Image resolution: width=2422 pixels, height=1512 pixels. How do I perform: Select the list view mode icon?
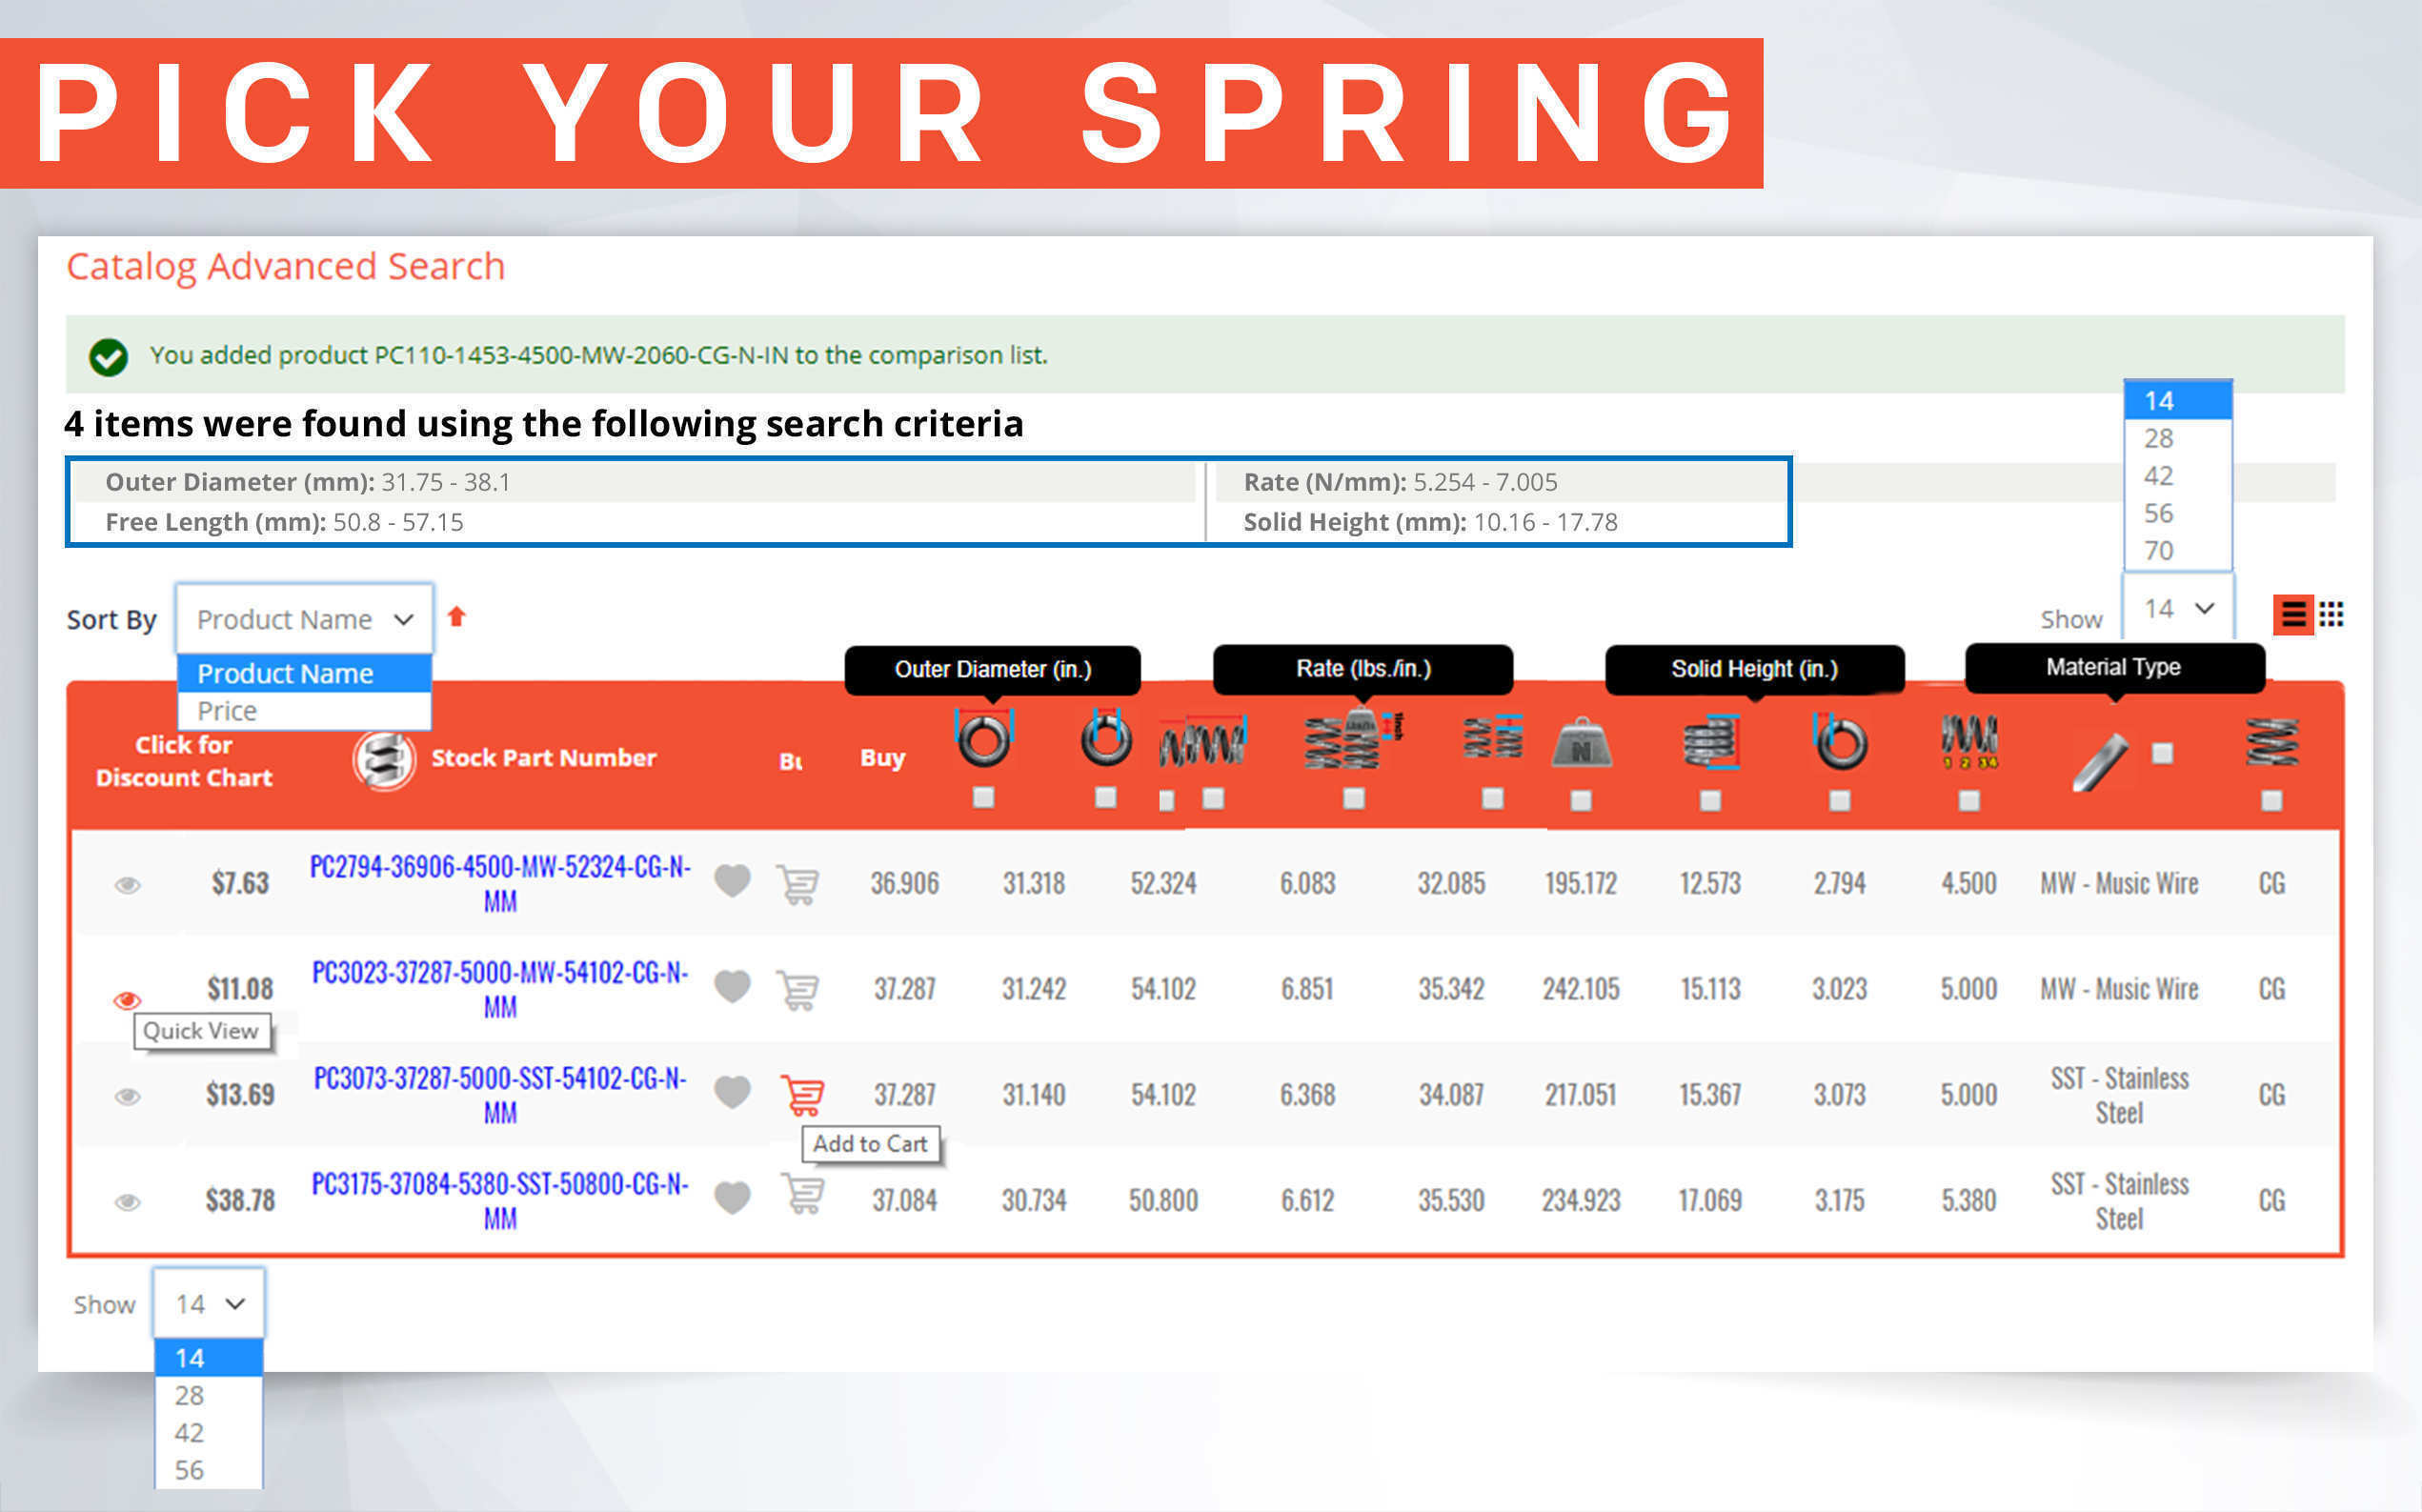(2293, 614)
